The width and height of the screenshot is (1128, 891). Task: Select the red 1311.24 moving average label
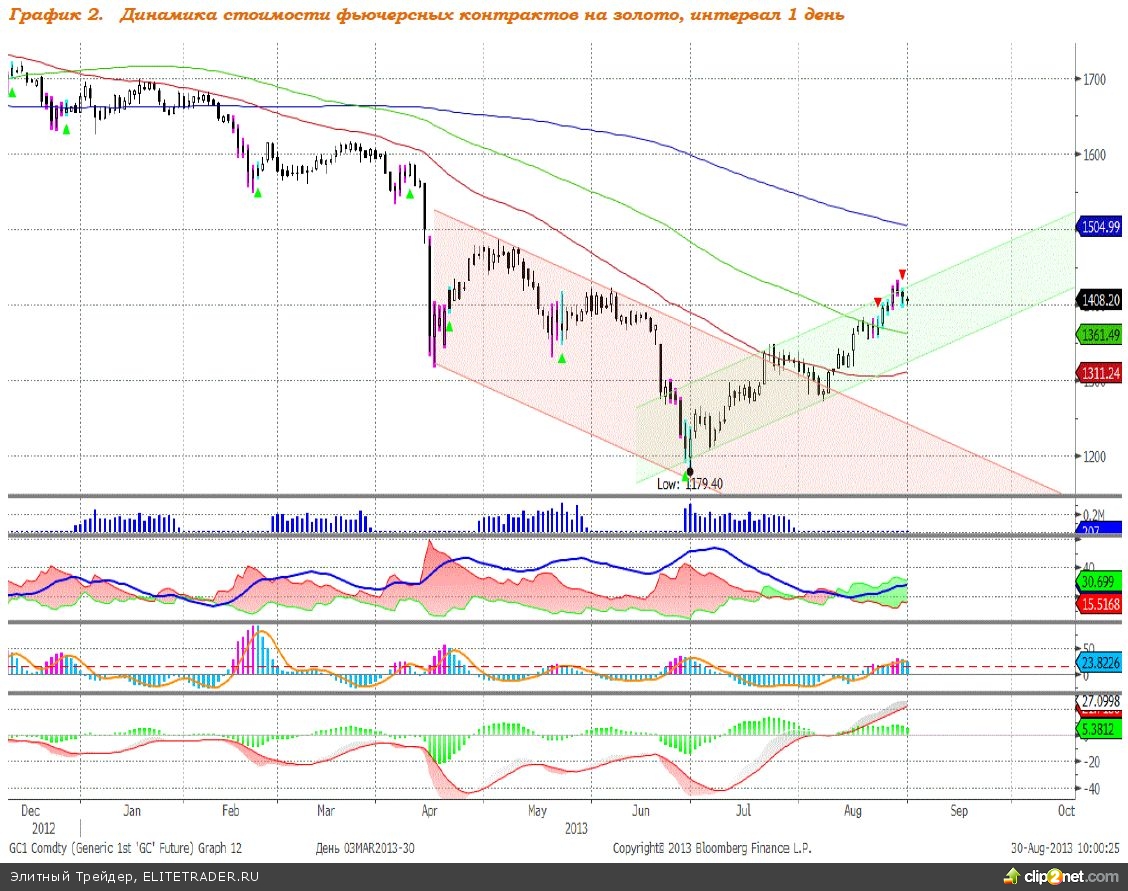pyautogui.click(x=1100, y=374)
